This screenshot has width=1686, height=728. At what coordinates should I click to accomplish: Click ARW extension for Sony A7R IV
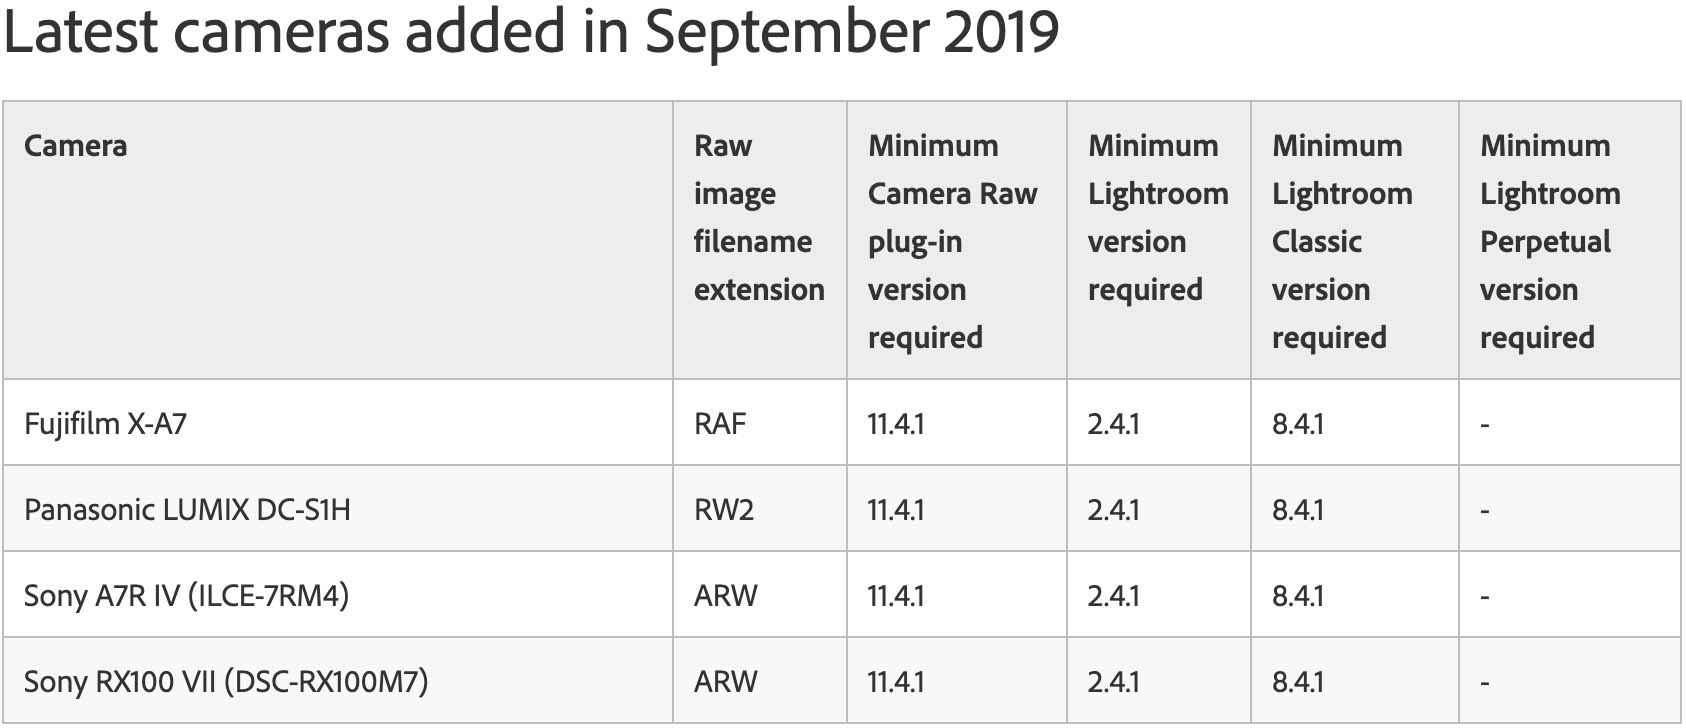[x=726, y=596]
